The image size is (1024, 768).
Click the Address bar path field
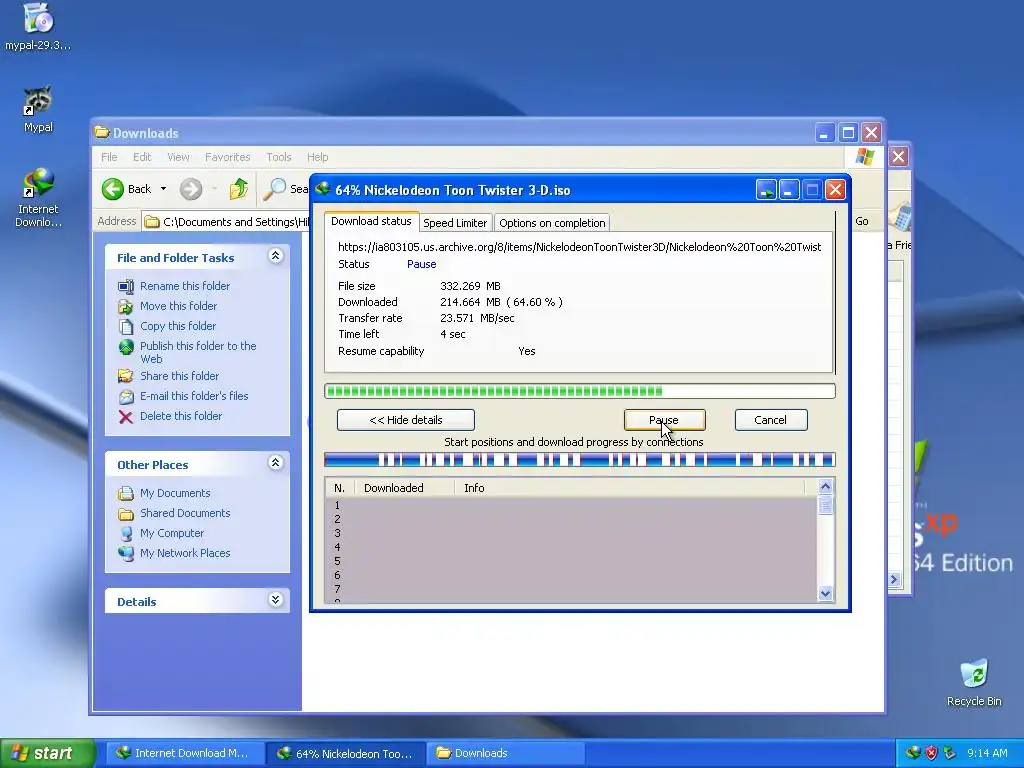coord(226,221)
